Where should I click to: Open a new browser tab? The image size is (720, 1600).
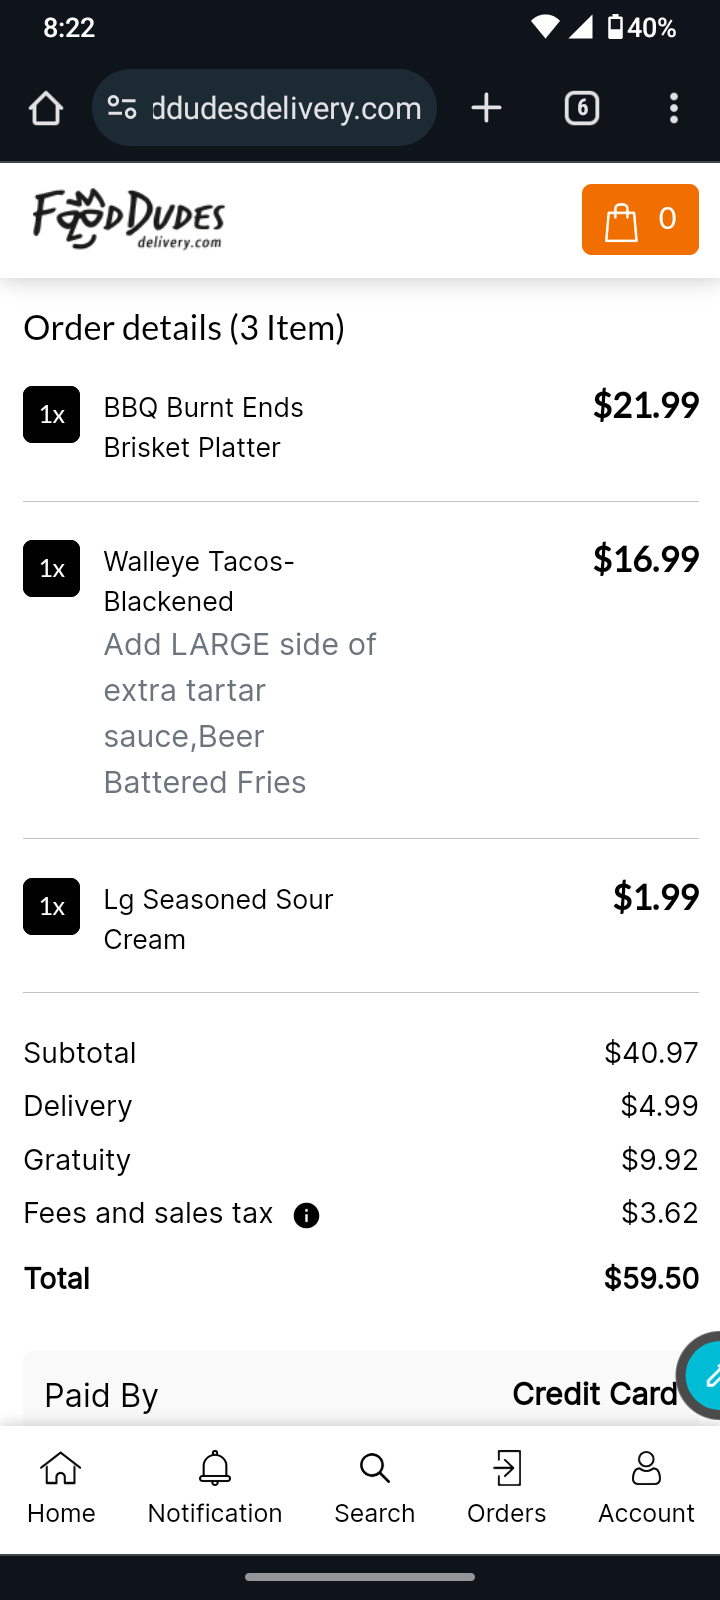486,108
